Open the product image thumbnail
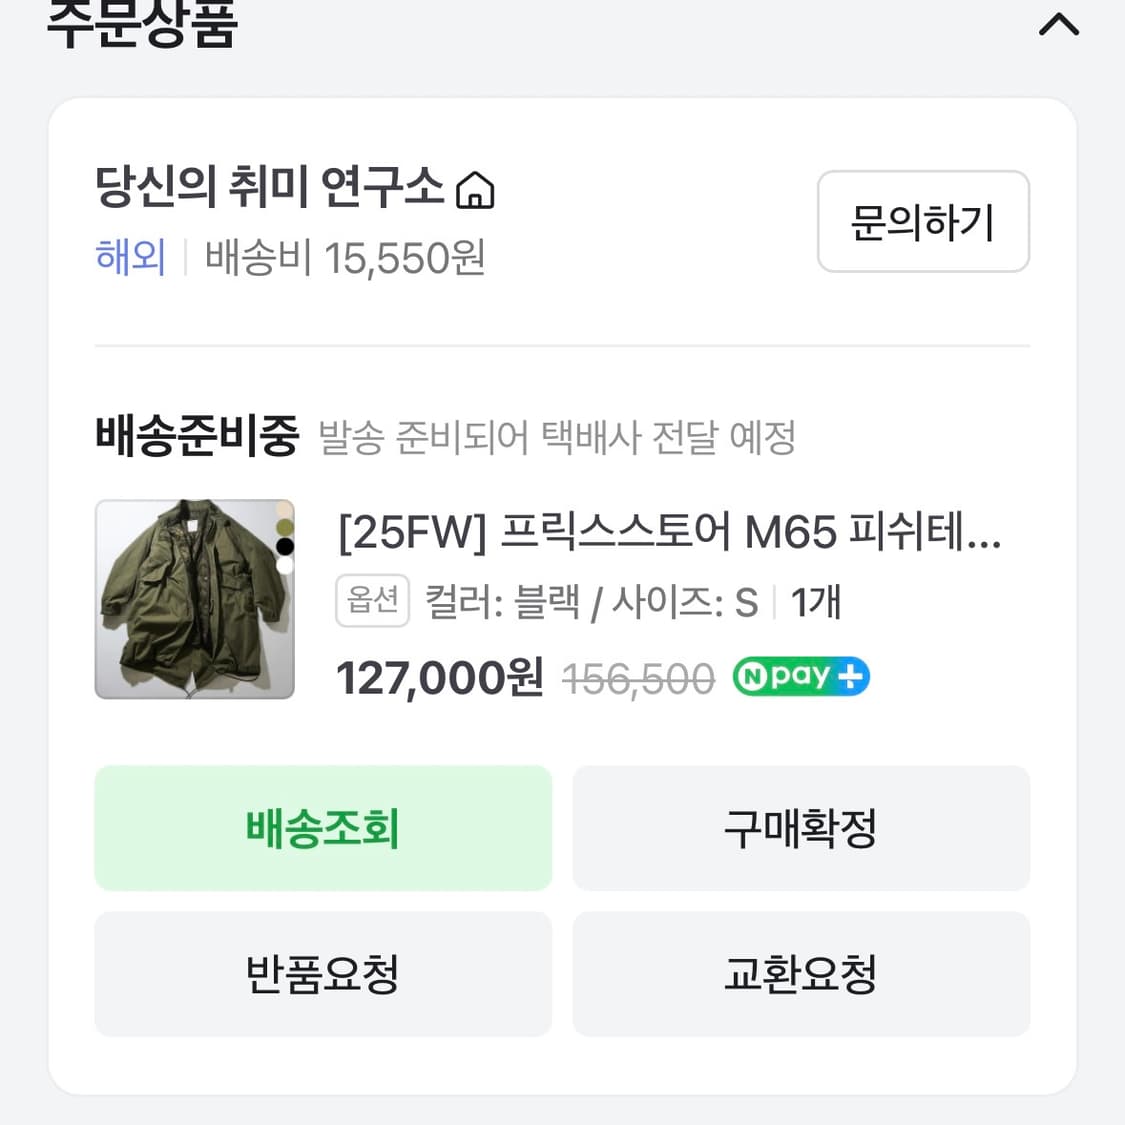The height and width of the screenshot is (1125, 1125). [195, 600]
